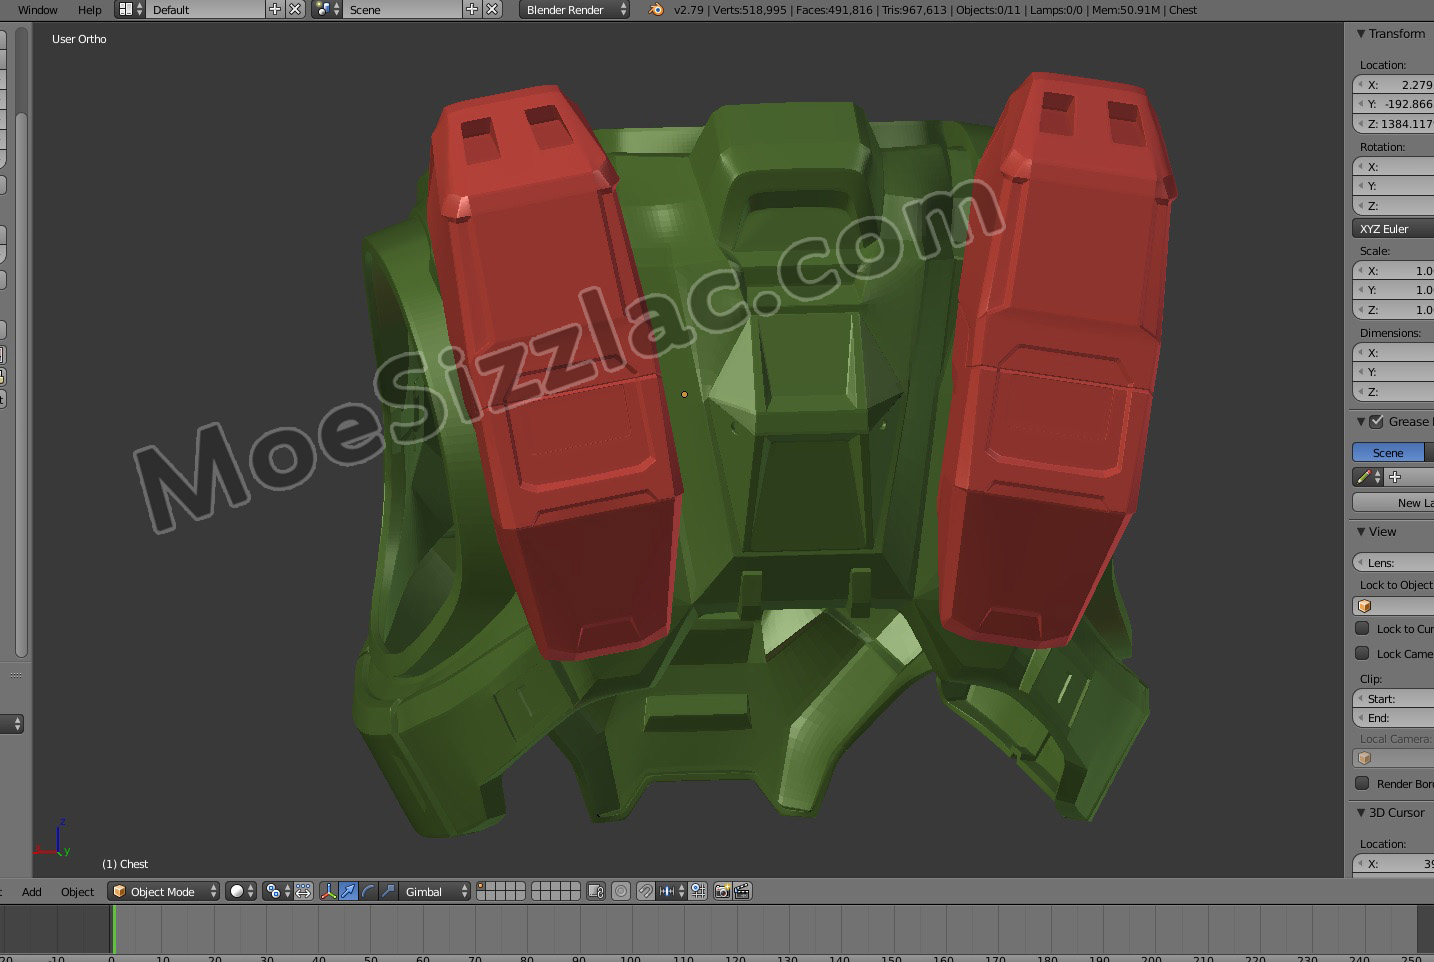Adjust the Lens value field
Viewport: 1434px width, 962px height.
click(1393, 563)
